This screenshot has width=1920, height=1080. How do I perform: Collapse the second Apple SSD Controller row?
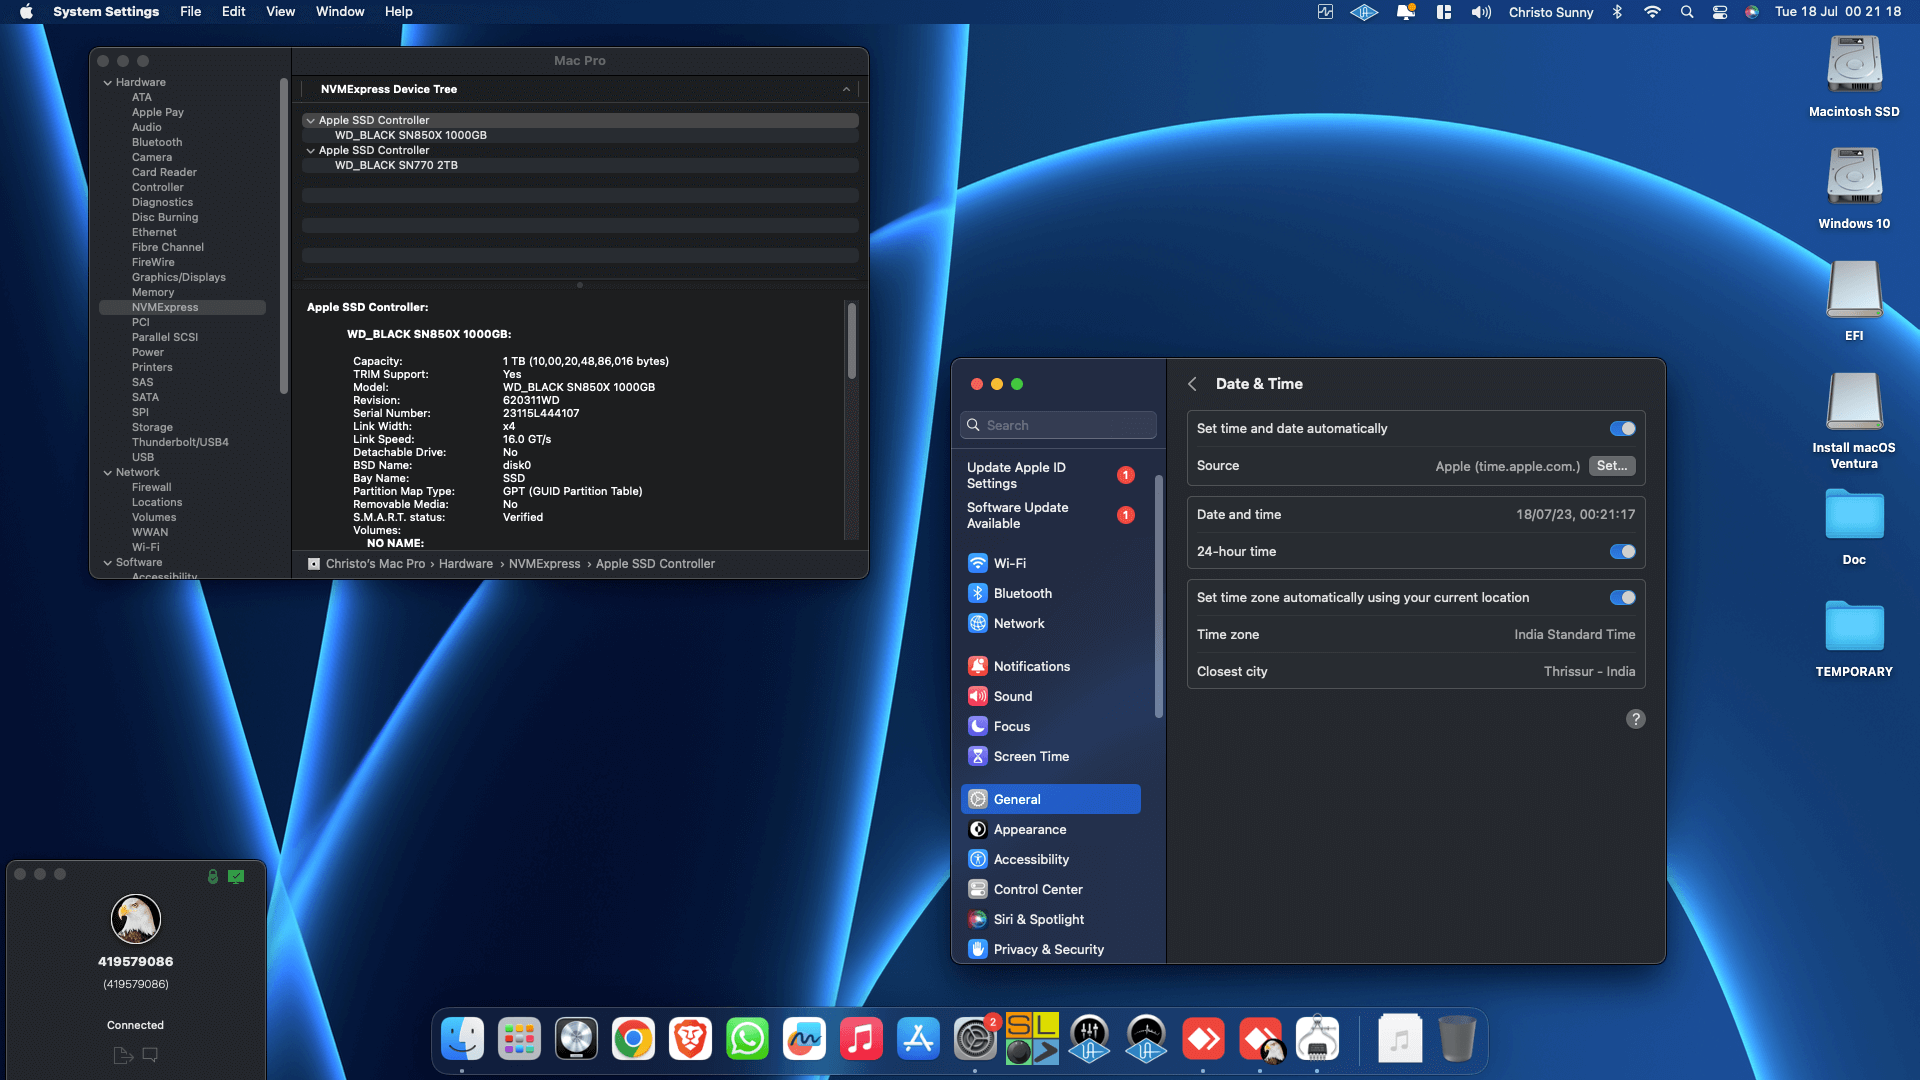(x=311, y=151)
